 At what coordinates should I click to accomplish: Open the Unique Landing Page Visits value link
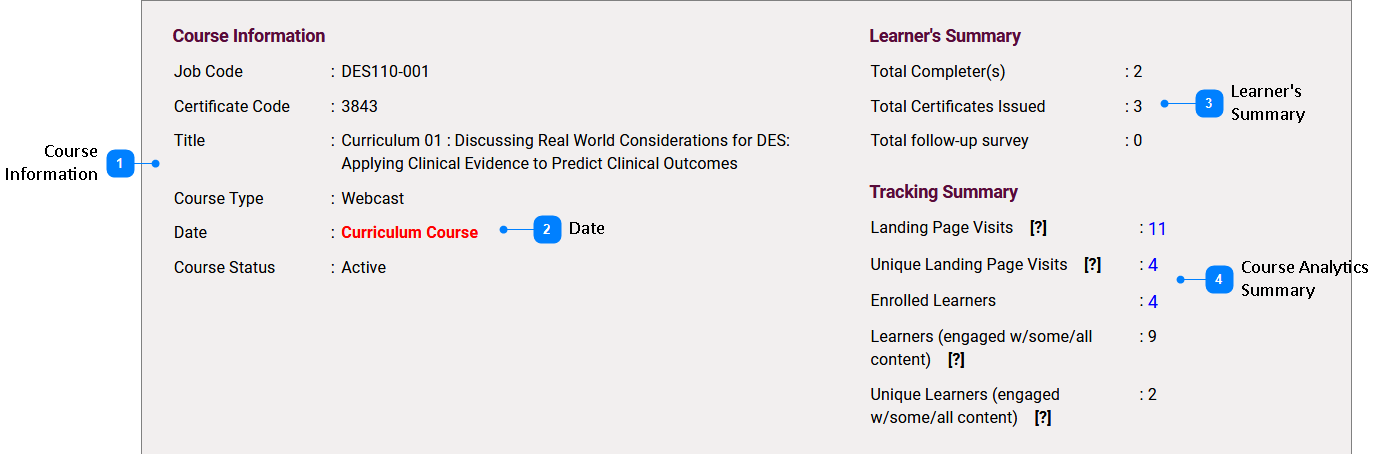coord(1153,265)
